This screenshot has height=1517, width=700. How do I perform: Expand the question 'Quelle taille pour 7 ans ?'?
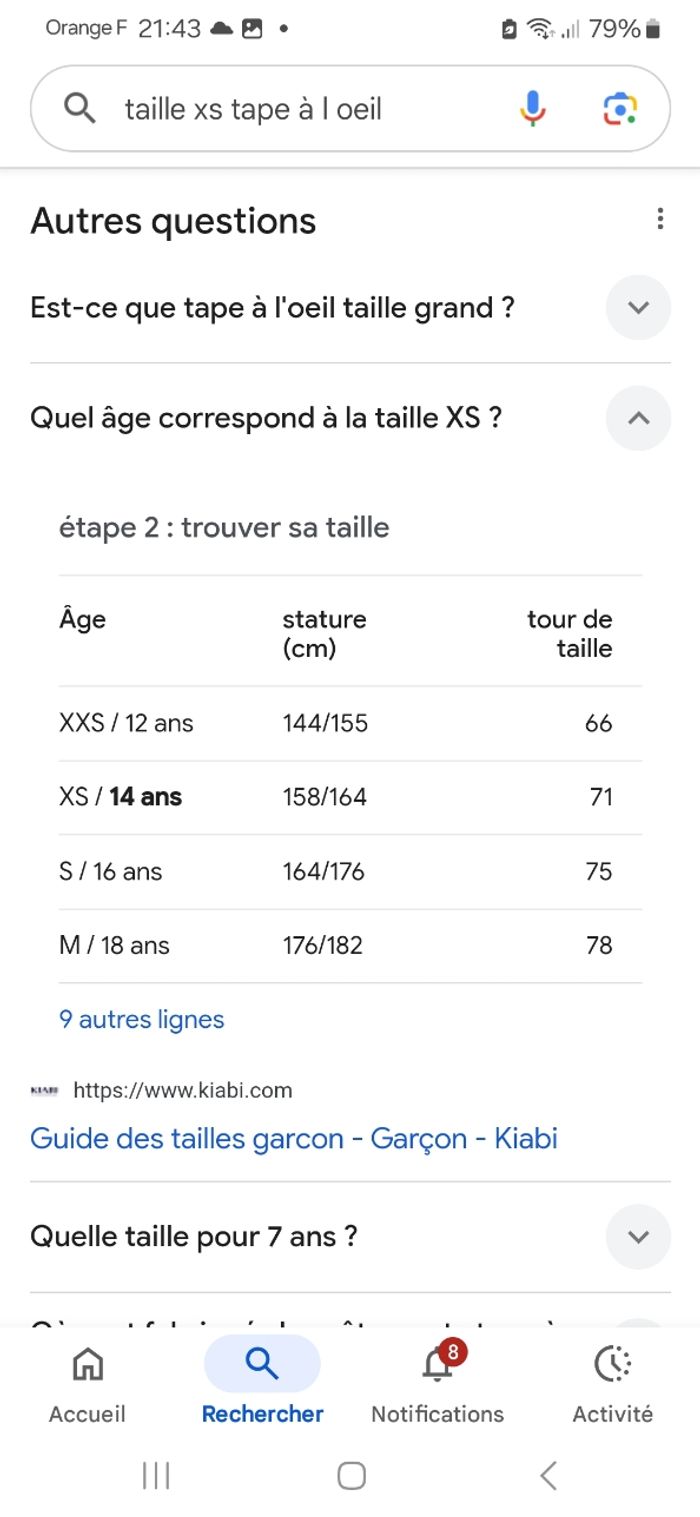coord(637,1237)
